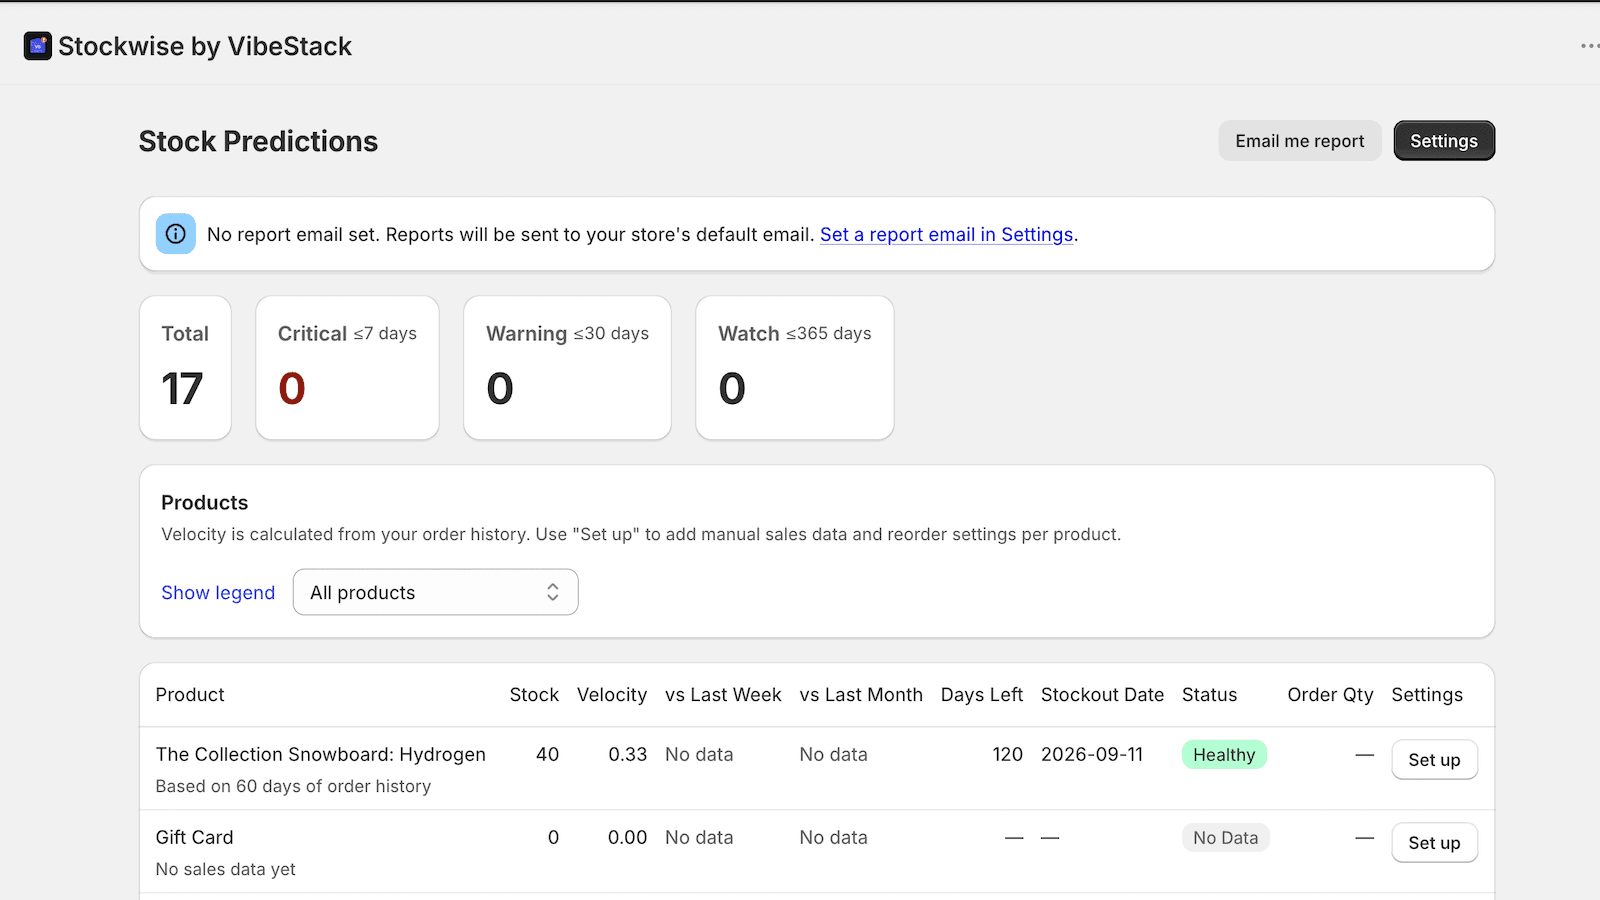Click The Collection Snowboard: Hydrogen product name
Screen dimensions: 1600x900
321,755
